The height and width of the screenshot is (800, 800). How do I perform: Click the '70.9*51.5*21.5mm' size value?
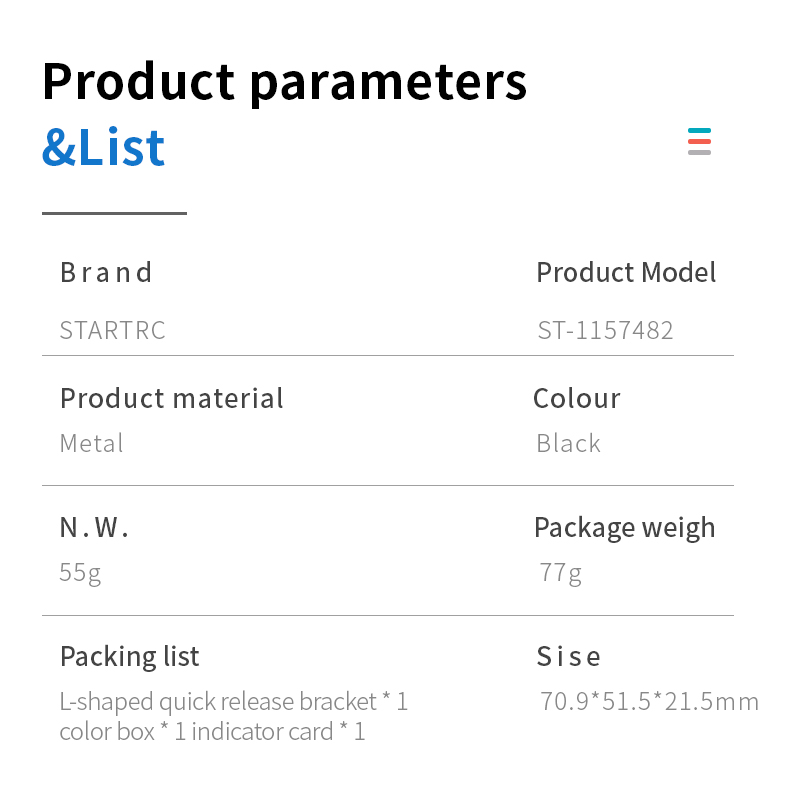649,701
